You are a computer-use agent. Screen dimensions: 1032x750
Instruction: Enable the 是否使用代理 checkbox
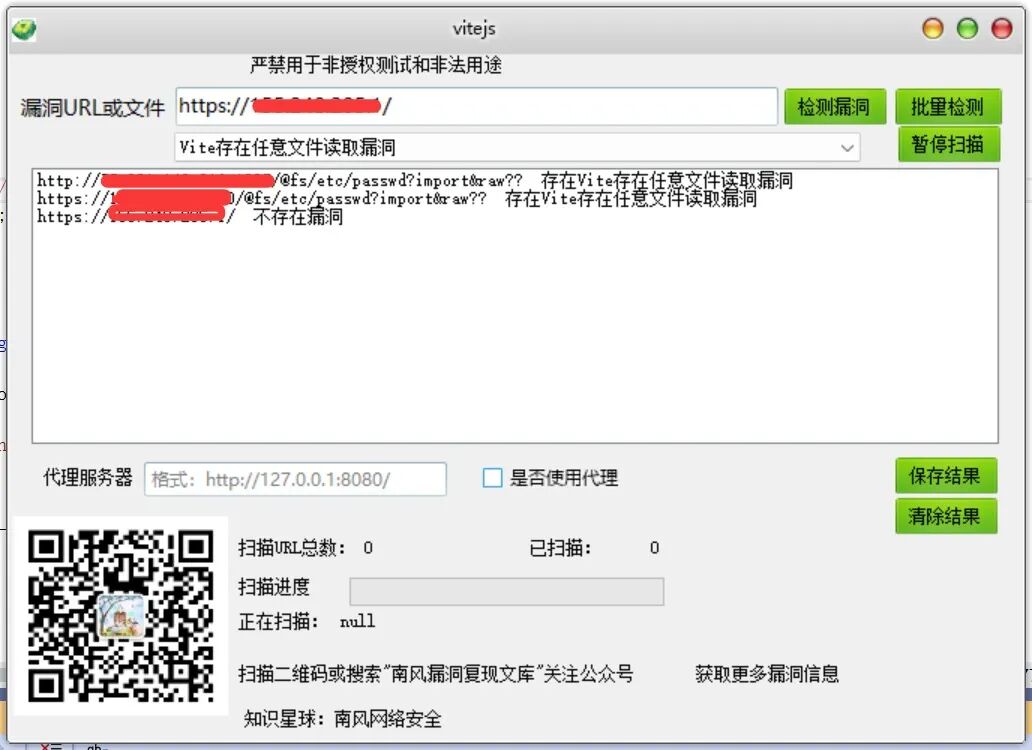coord(492,478)
